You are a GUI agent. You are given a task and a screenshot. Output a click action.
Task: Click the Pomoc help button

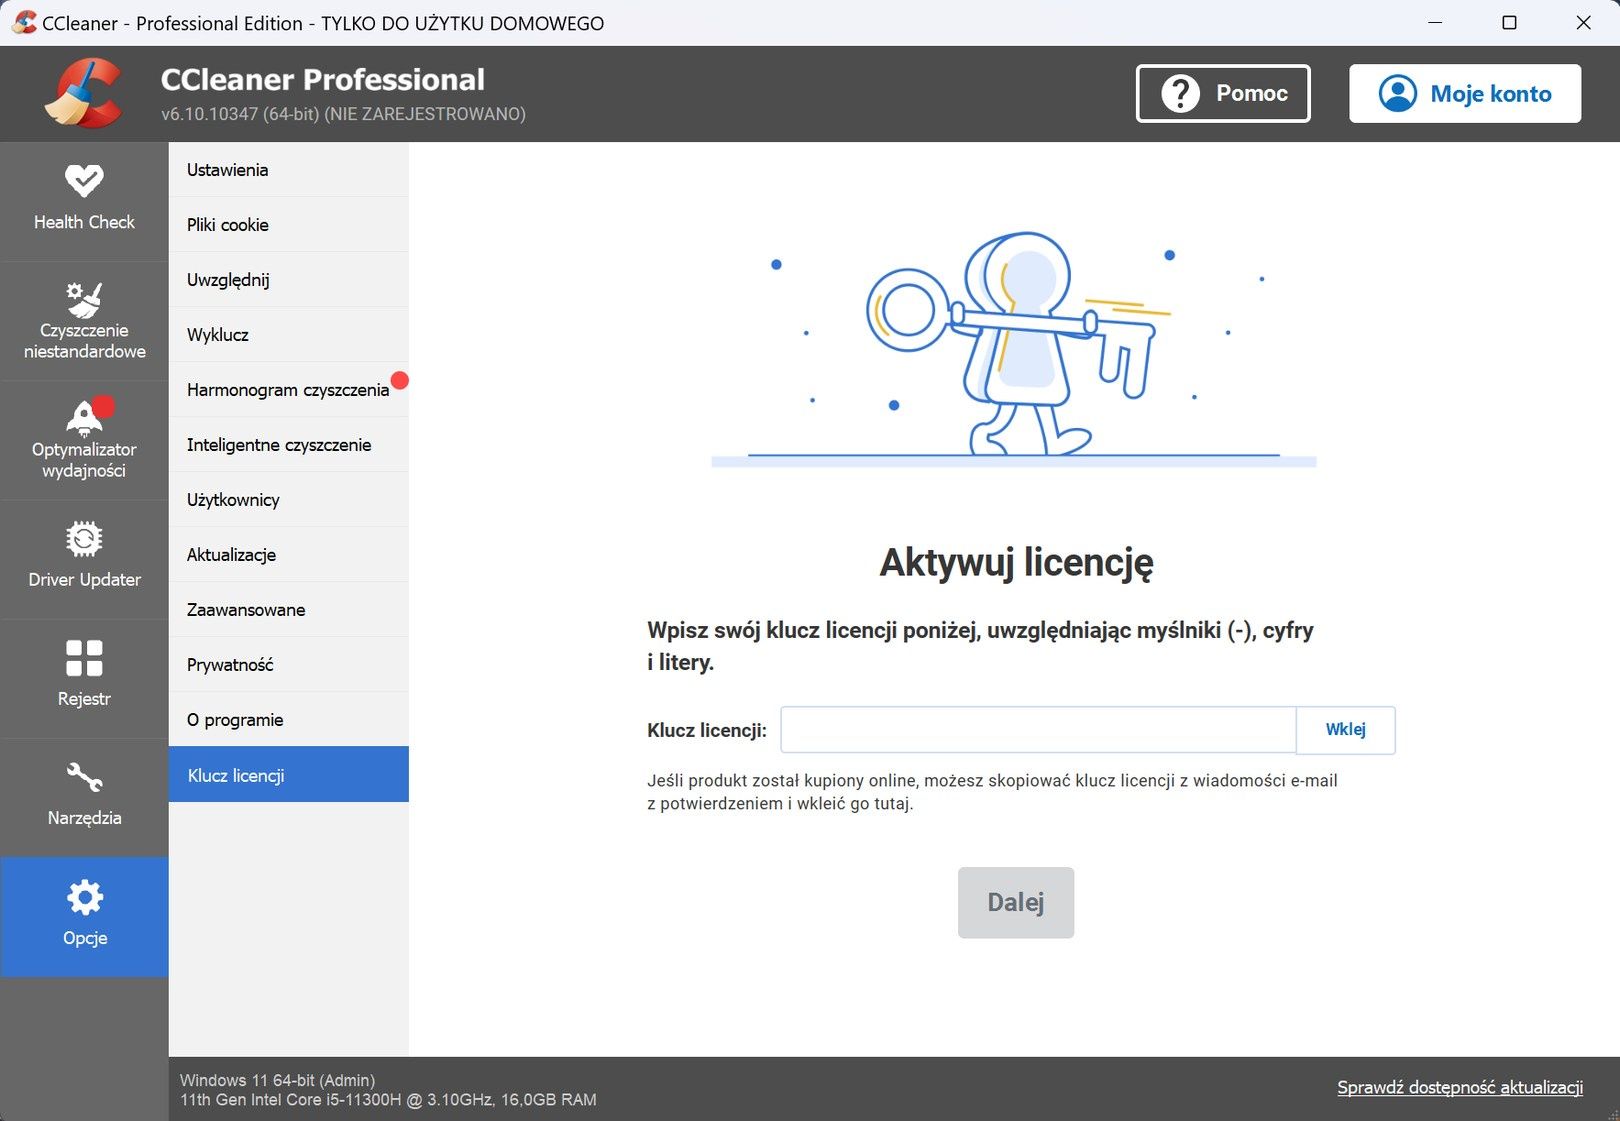tap(1223, 94)
